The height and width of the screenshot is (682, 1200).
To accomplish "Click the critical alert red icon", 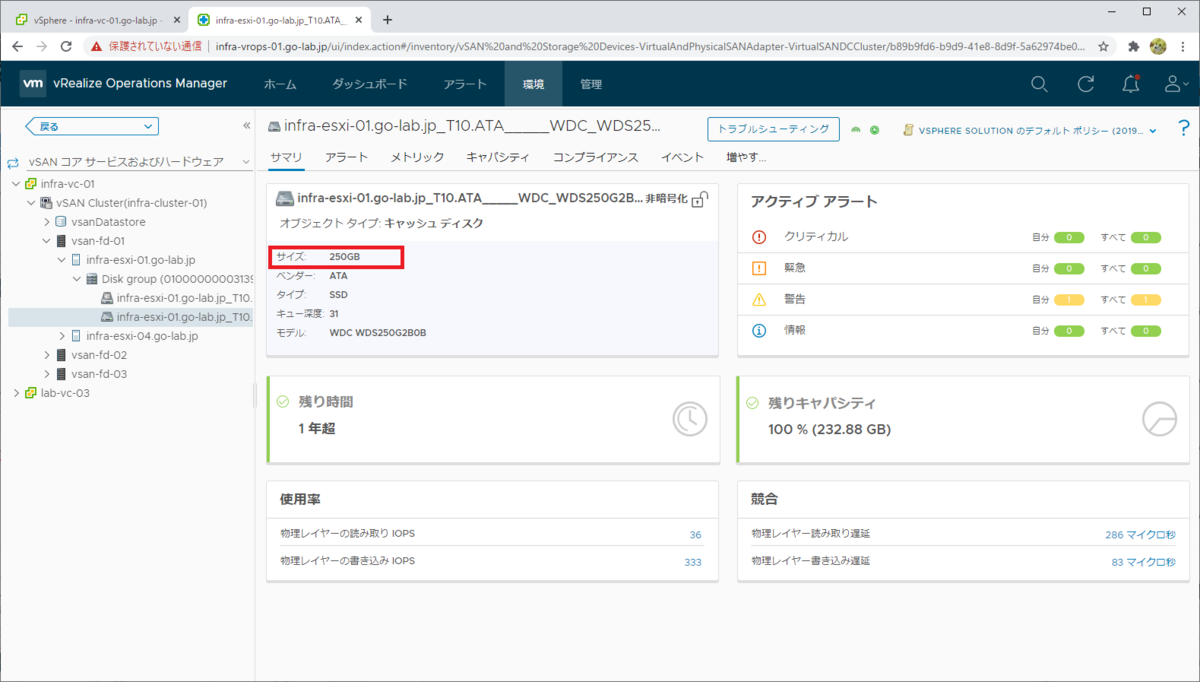I will coord(759,237).
